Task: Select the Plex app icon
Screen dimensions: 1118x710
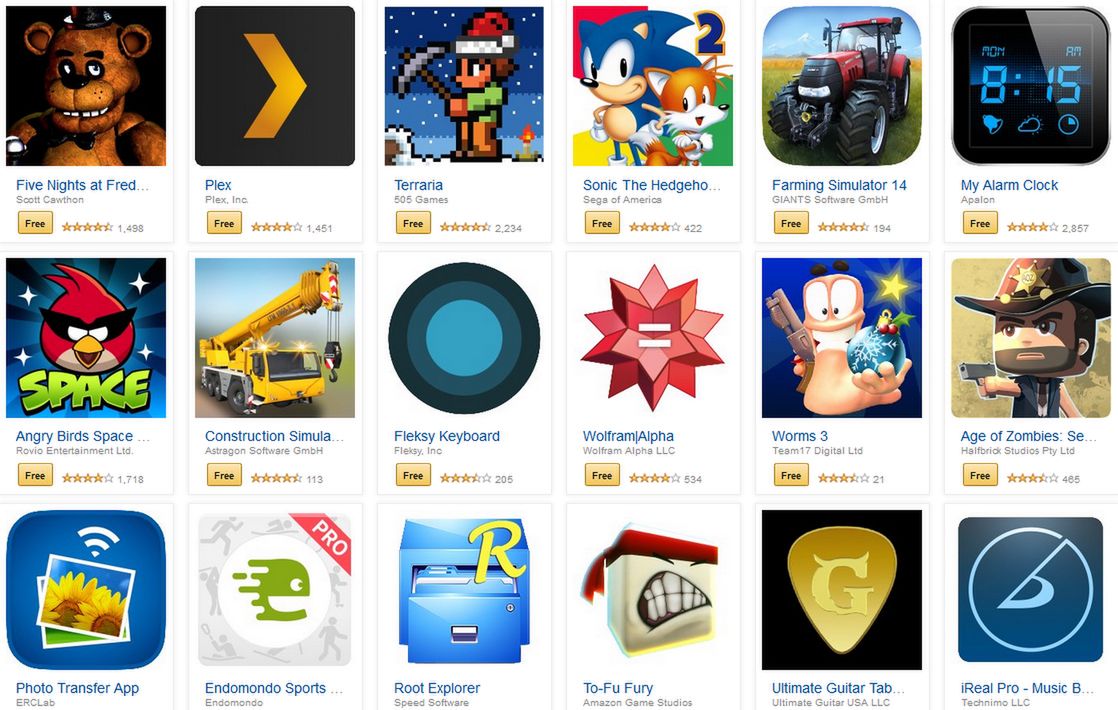Action: tap(275, 86)
